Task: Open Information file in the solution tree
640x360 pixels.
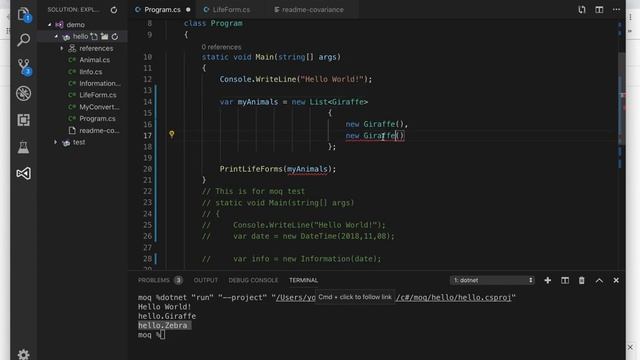Action: coord(100,84)
